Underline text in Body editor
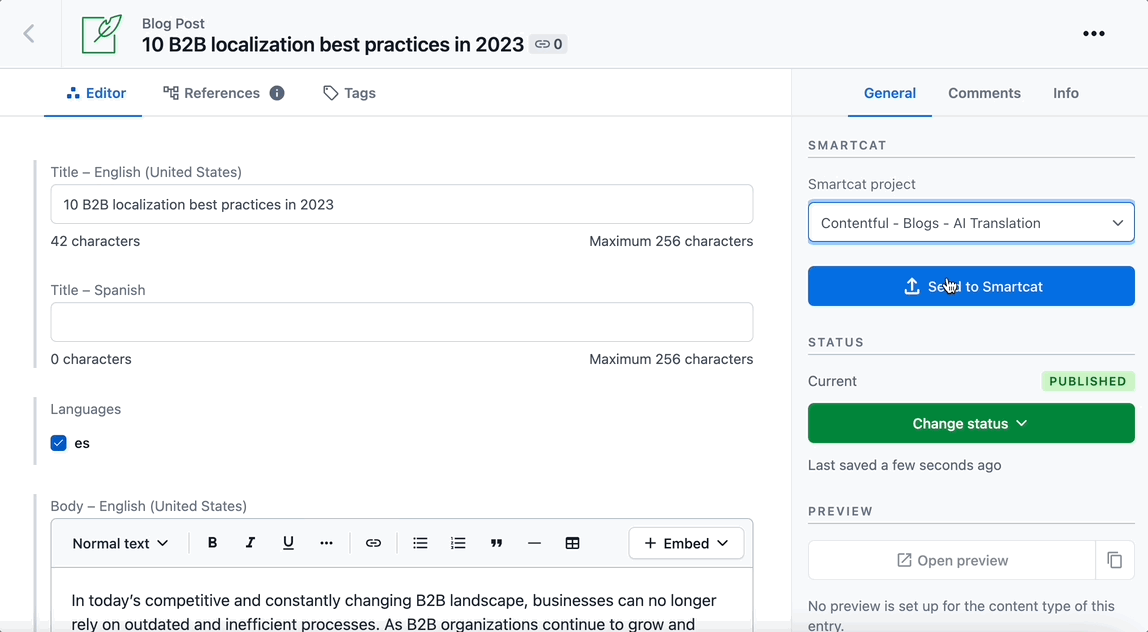Image resolution: width=1148 pixels, height=632 pixels. point(288,543)
